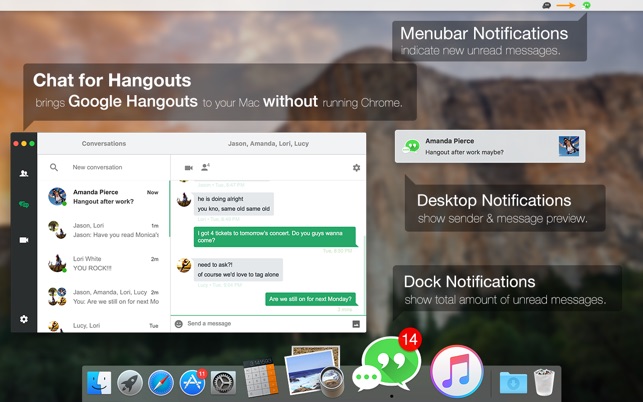
Task: Click the photo thumbnail in the notification
Action: tap(569, 146)
